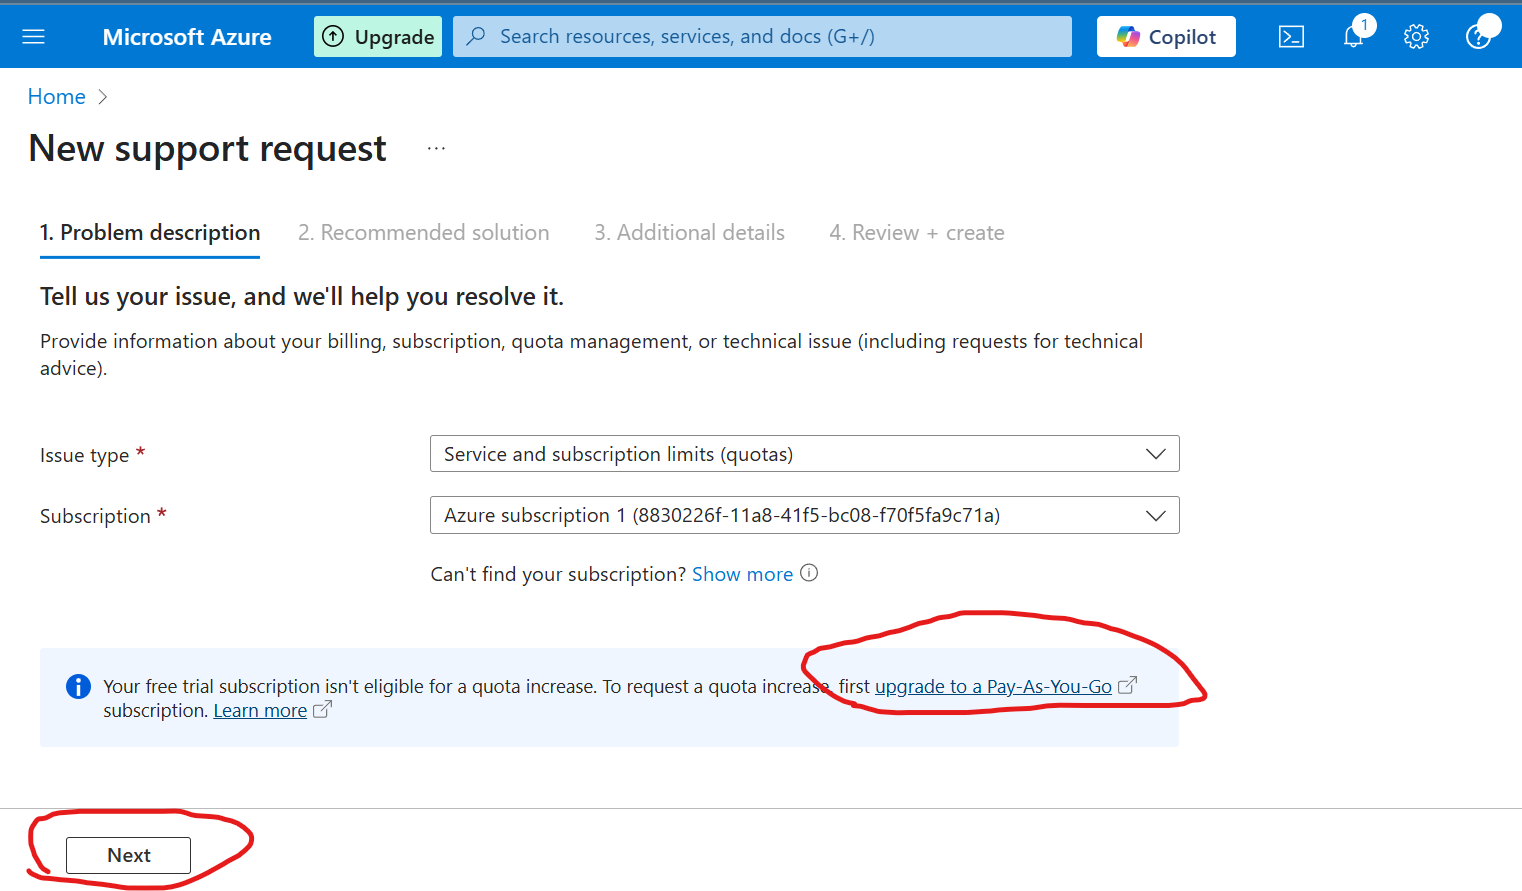Click upgrade to a Pay-As-You-Go link

993,687
